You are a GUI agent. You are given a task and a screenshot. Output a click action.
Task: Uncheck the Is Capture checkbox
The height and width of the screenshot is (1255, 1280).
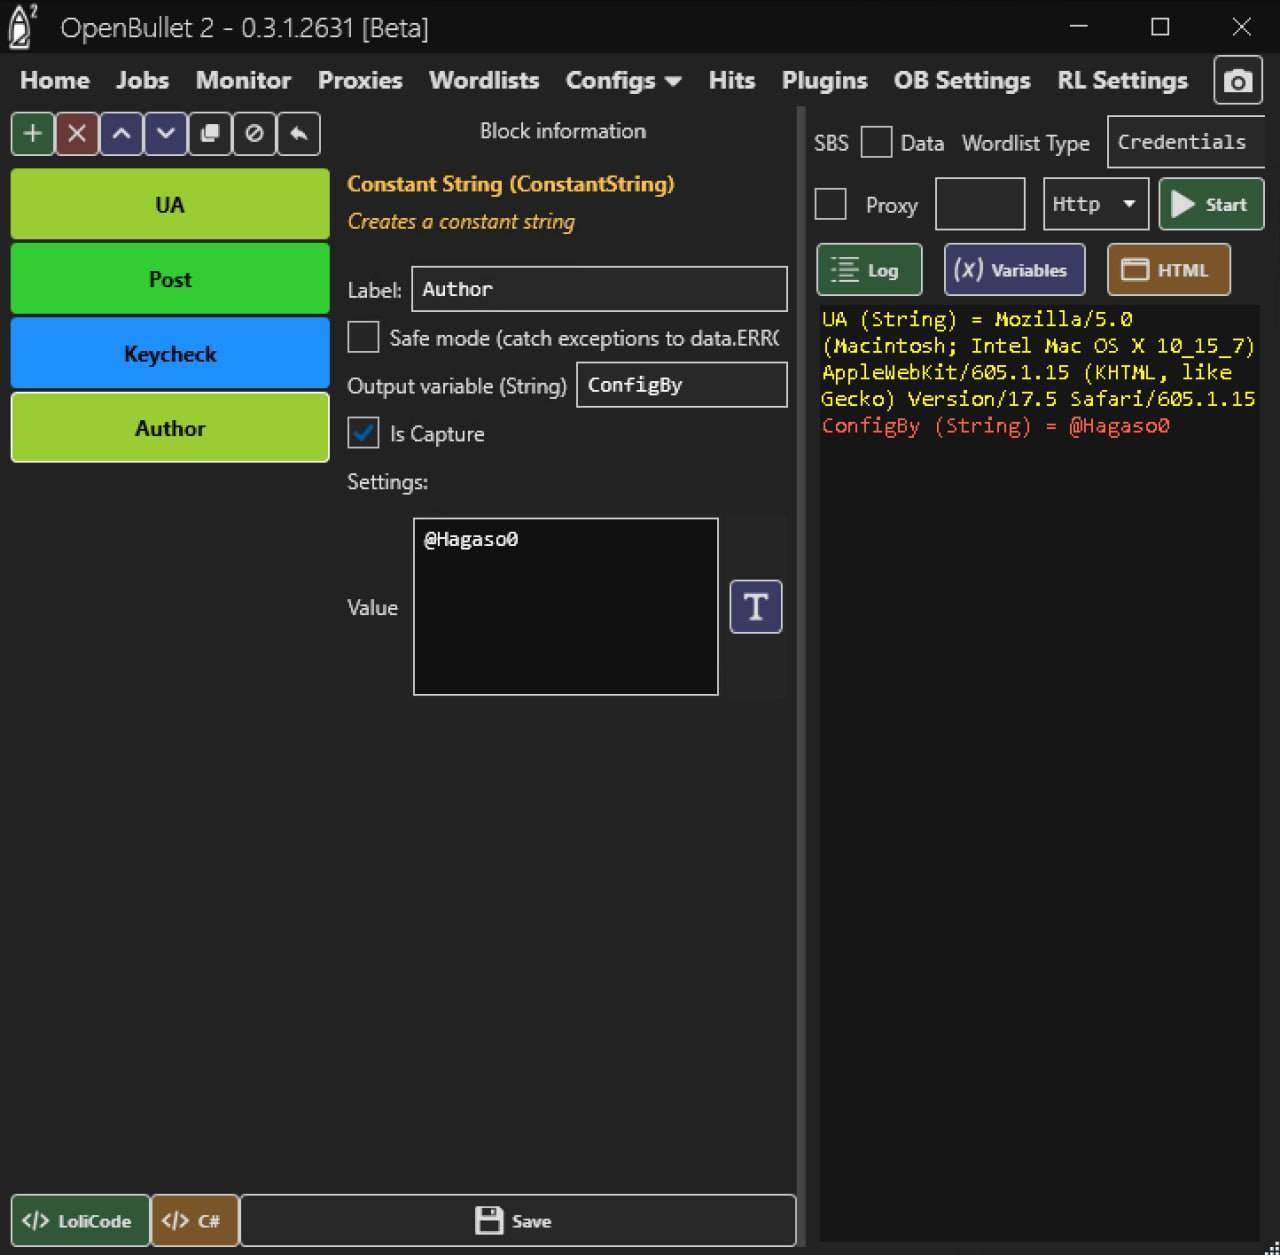point(363,433)
